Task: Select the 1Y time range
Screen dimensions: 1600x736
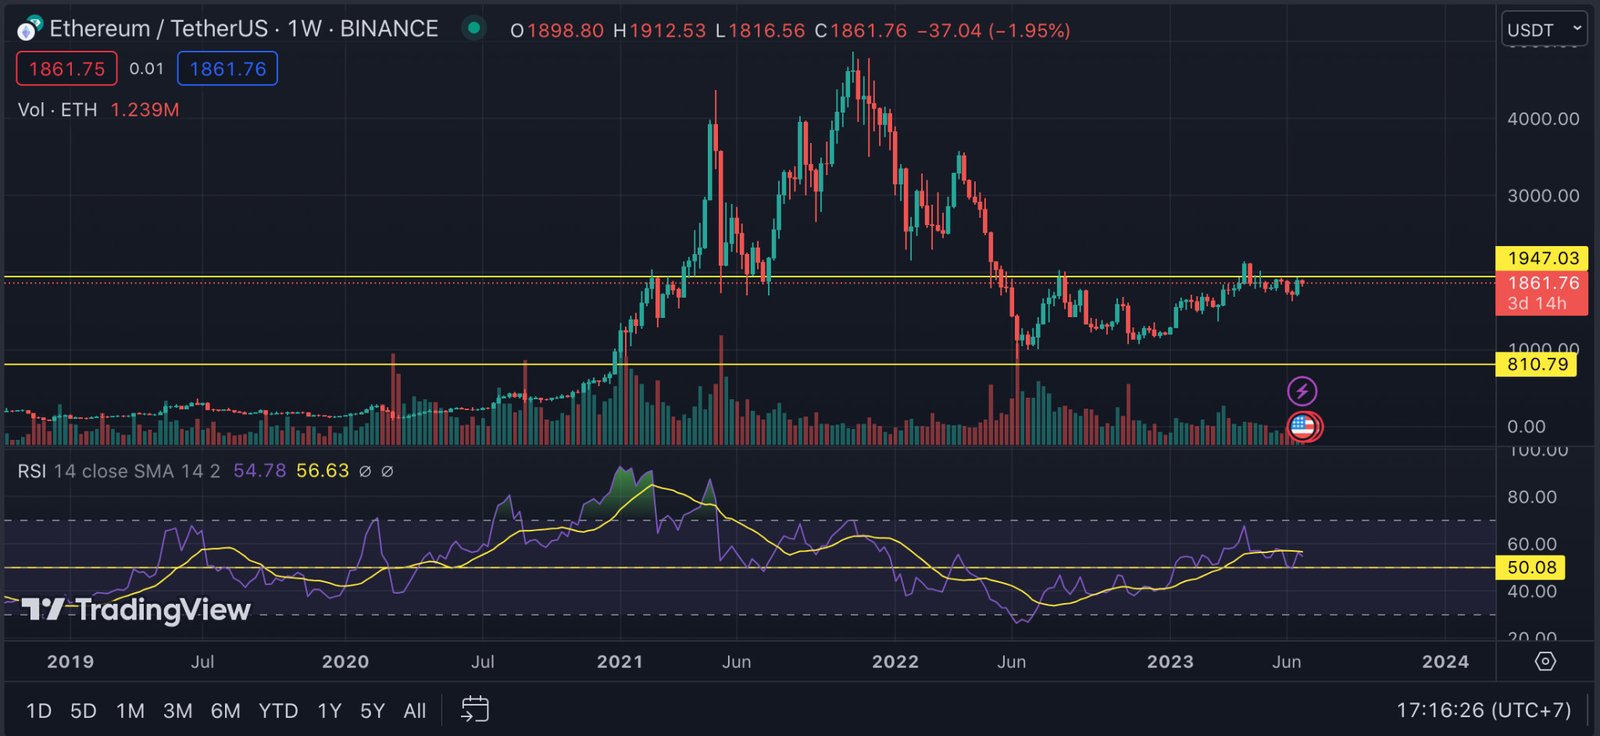Action: click(x=330, y=711)
